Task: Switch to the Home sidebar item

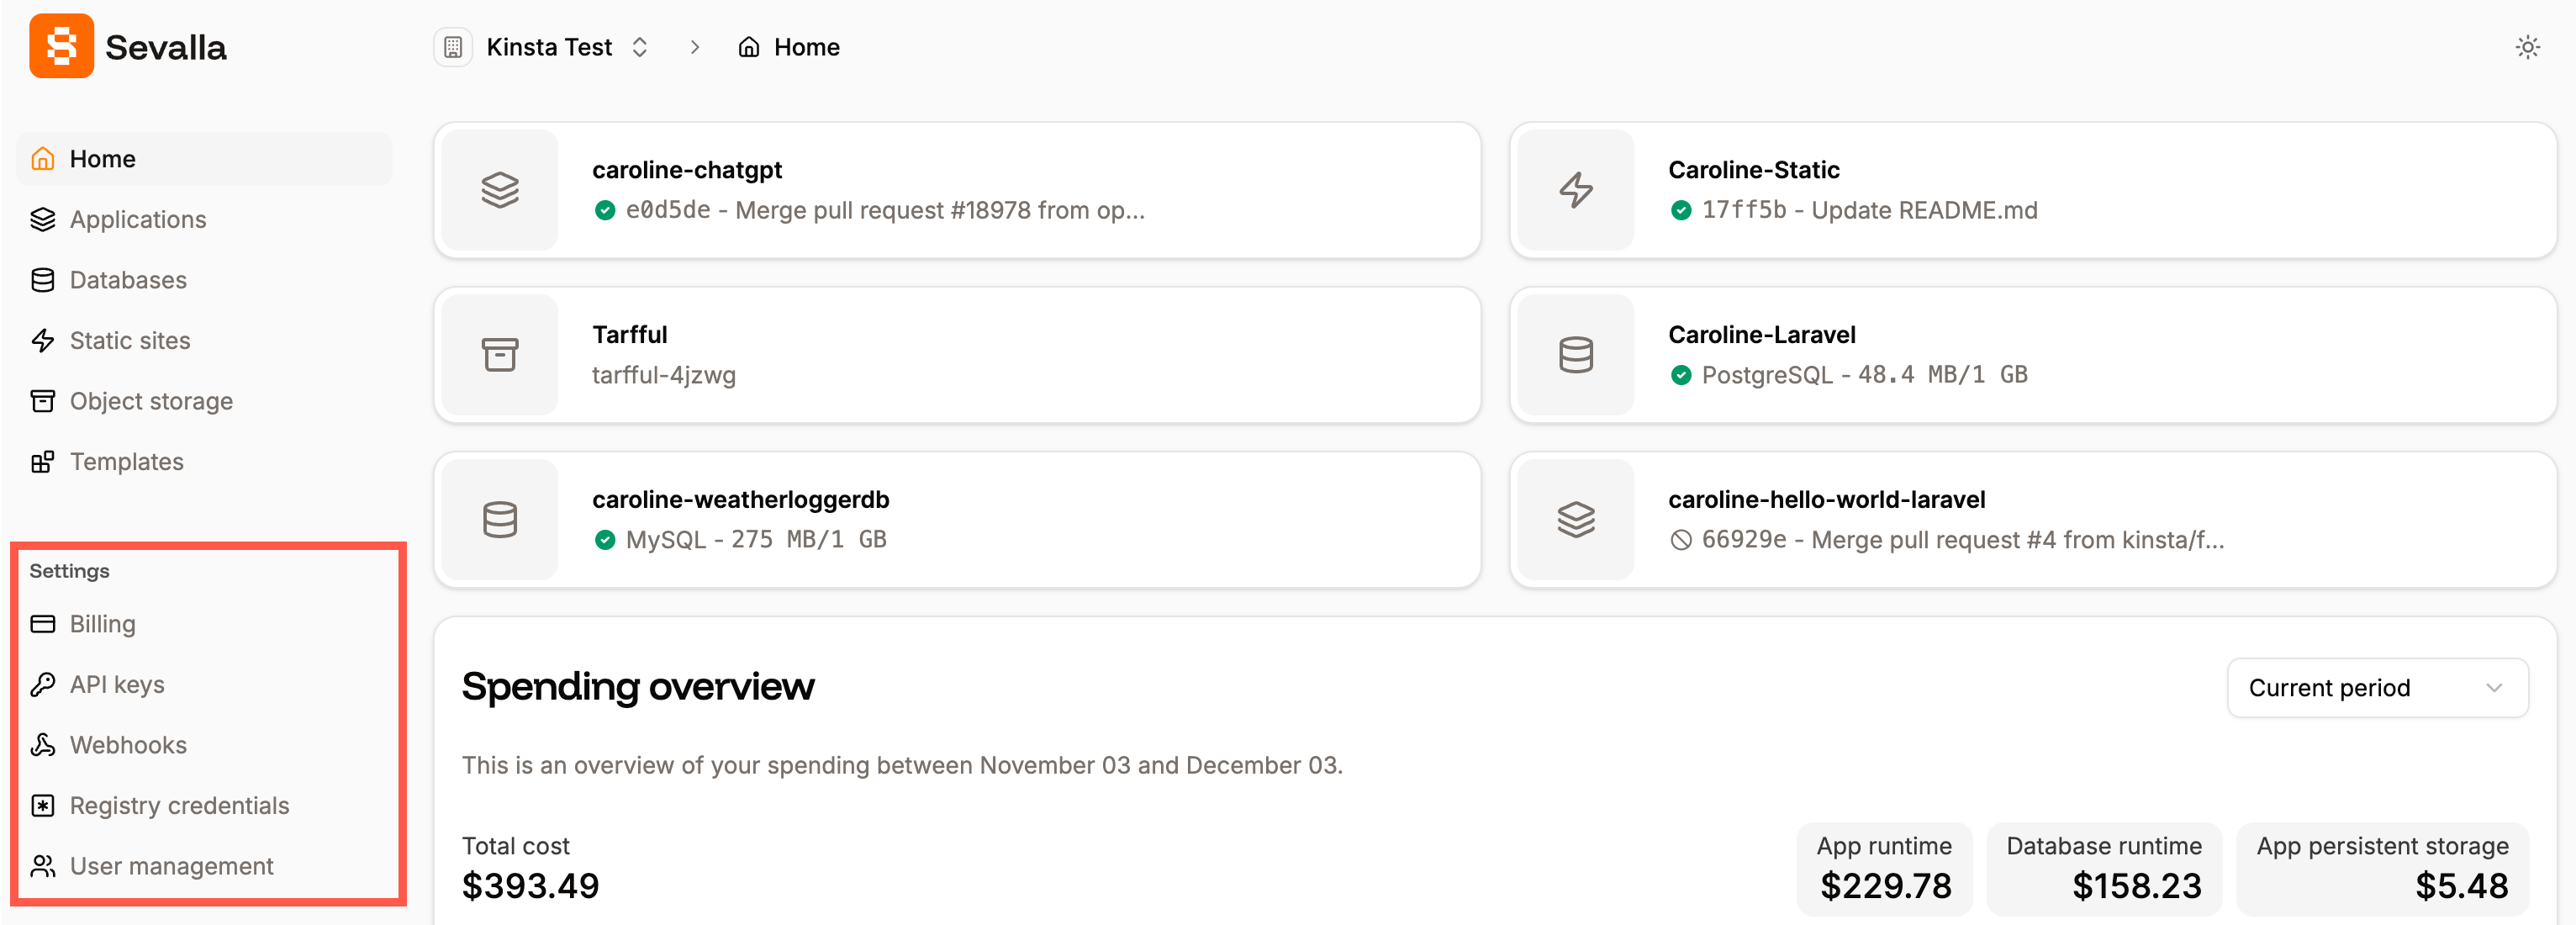Action: (102, 158)
